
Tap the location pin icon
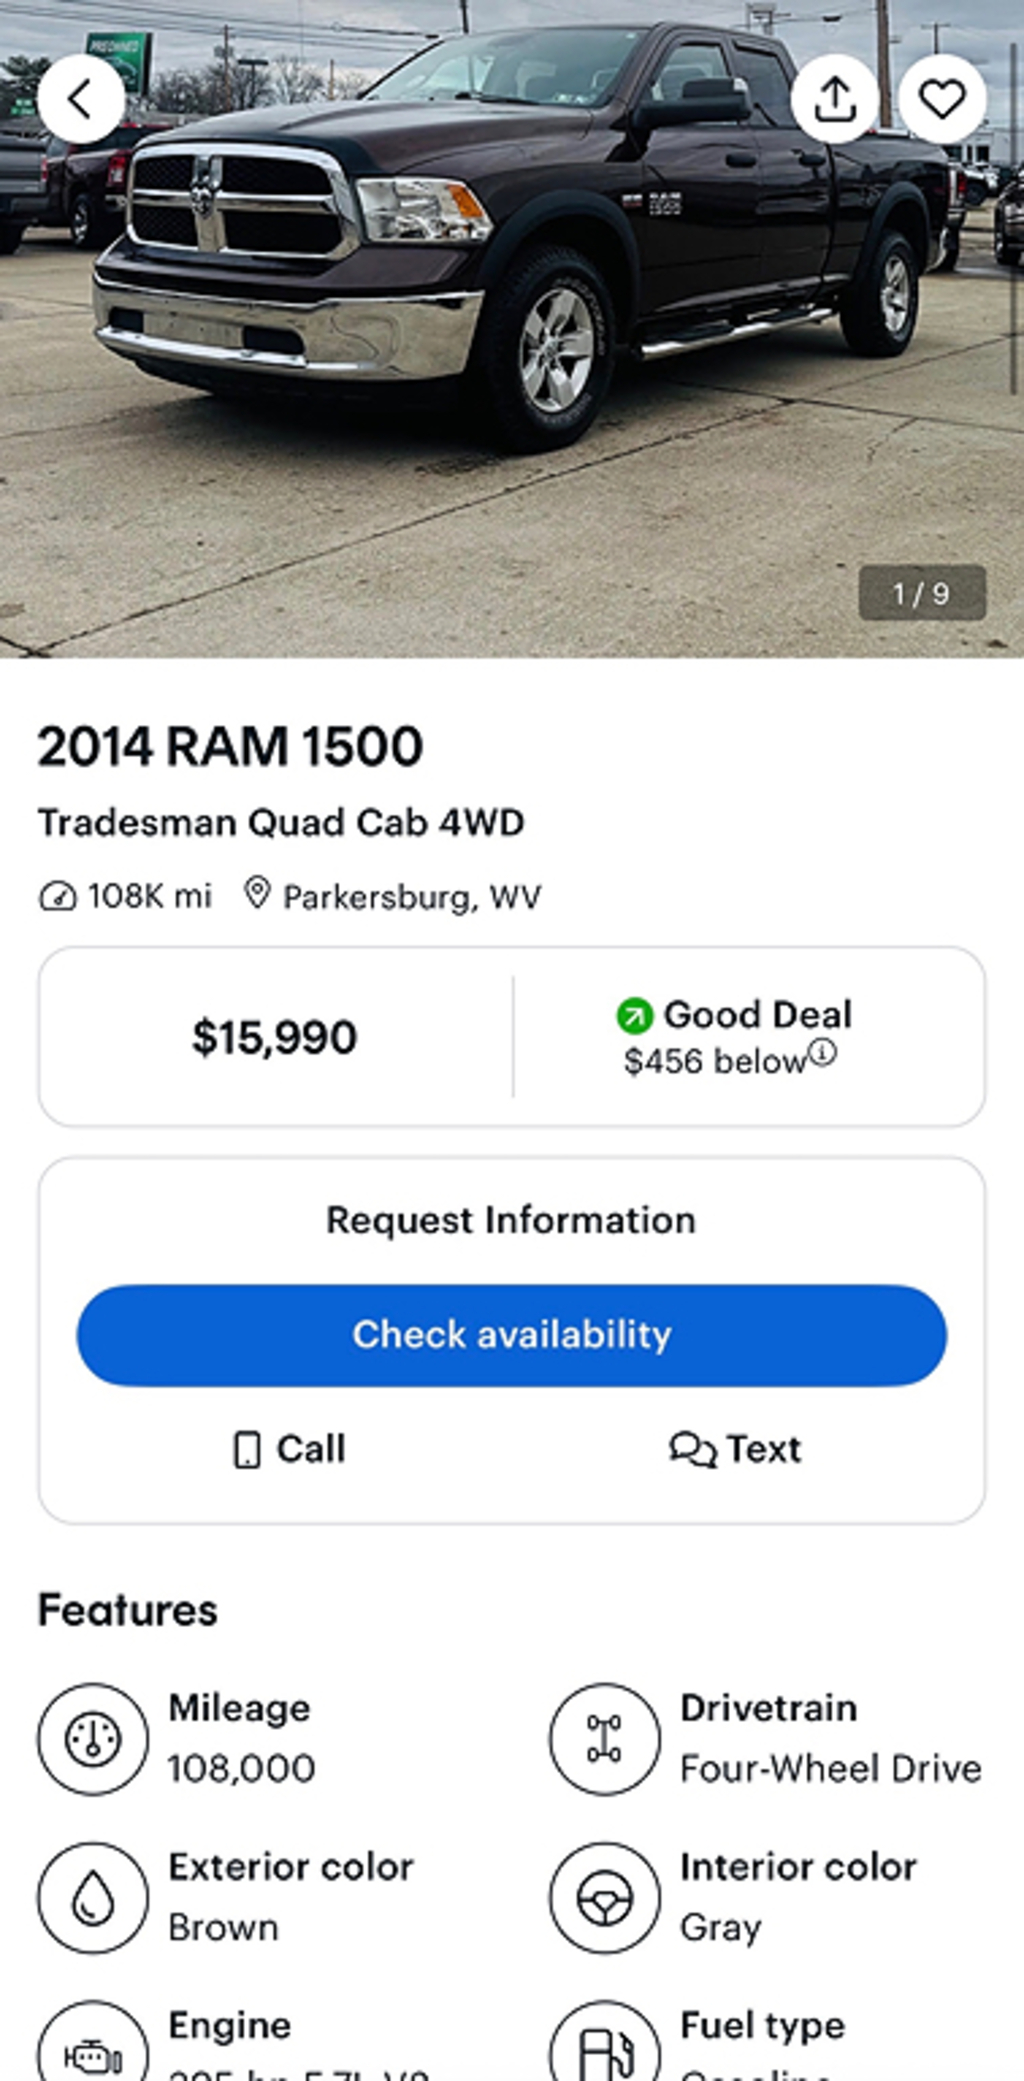coord(257,894)
